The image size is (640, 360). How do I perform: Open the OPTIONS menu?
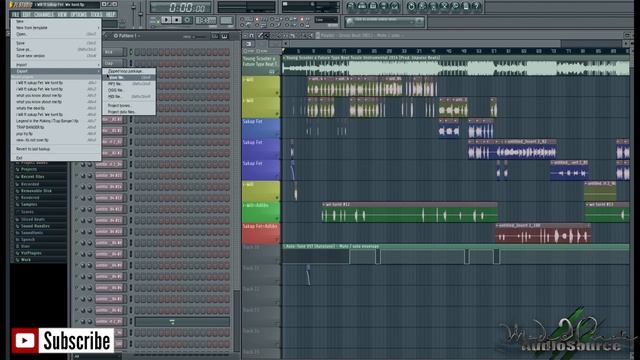(x=78, y=14)
